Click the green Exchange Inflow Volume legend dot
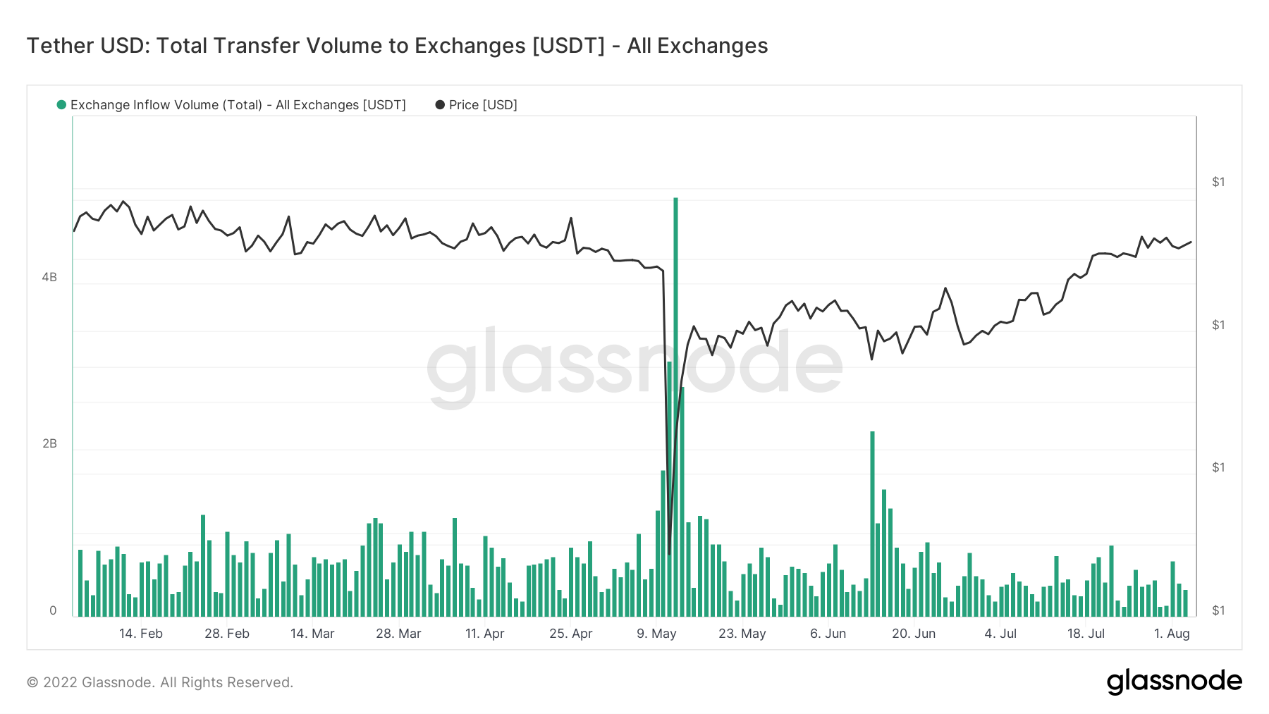The height and width of the screenshot is (714, 1269). click(62, 105)
